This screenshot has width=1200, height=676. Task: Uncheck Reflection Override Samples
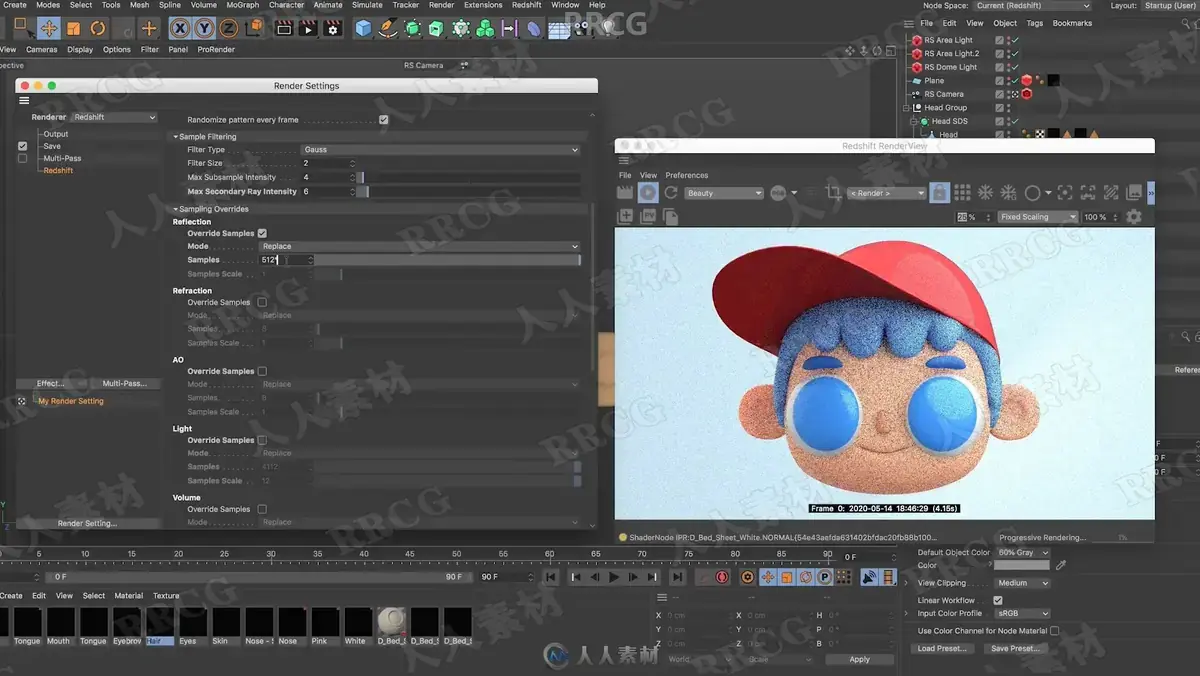pos(262,233)
